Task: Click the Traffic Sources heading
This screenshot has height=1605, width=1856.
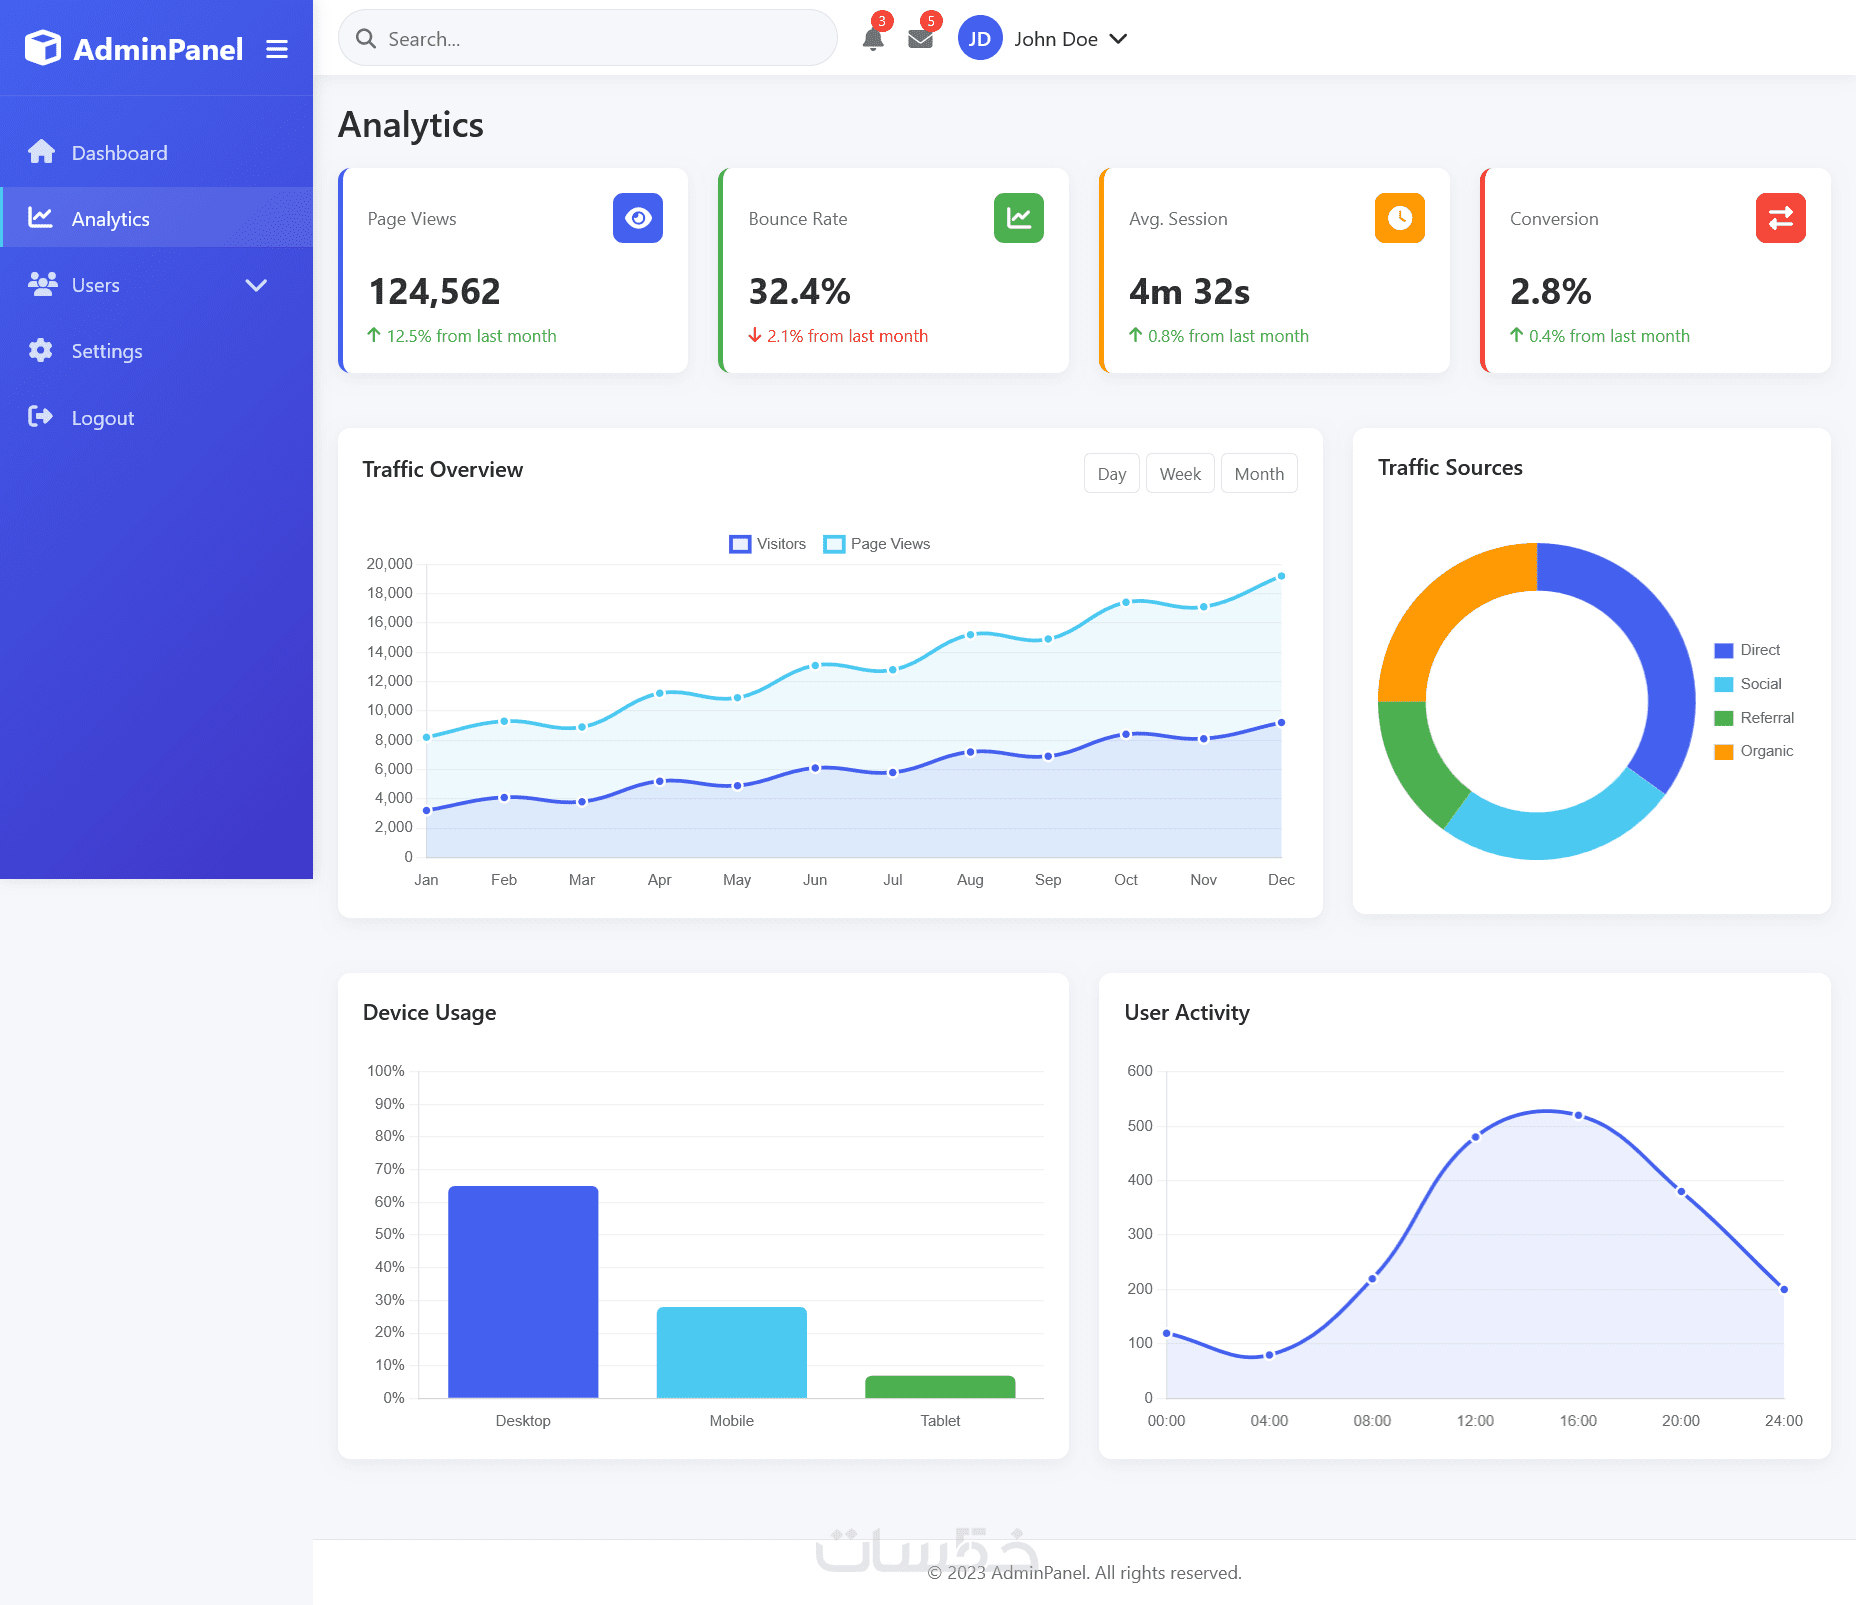Action: (x=1450, y=467)
